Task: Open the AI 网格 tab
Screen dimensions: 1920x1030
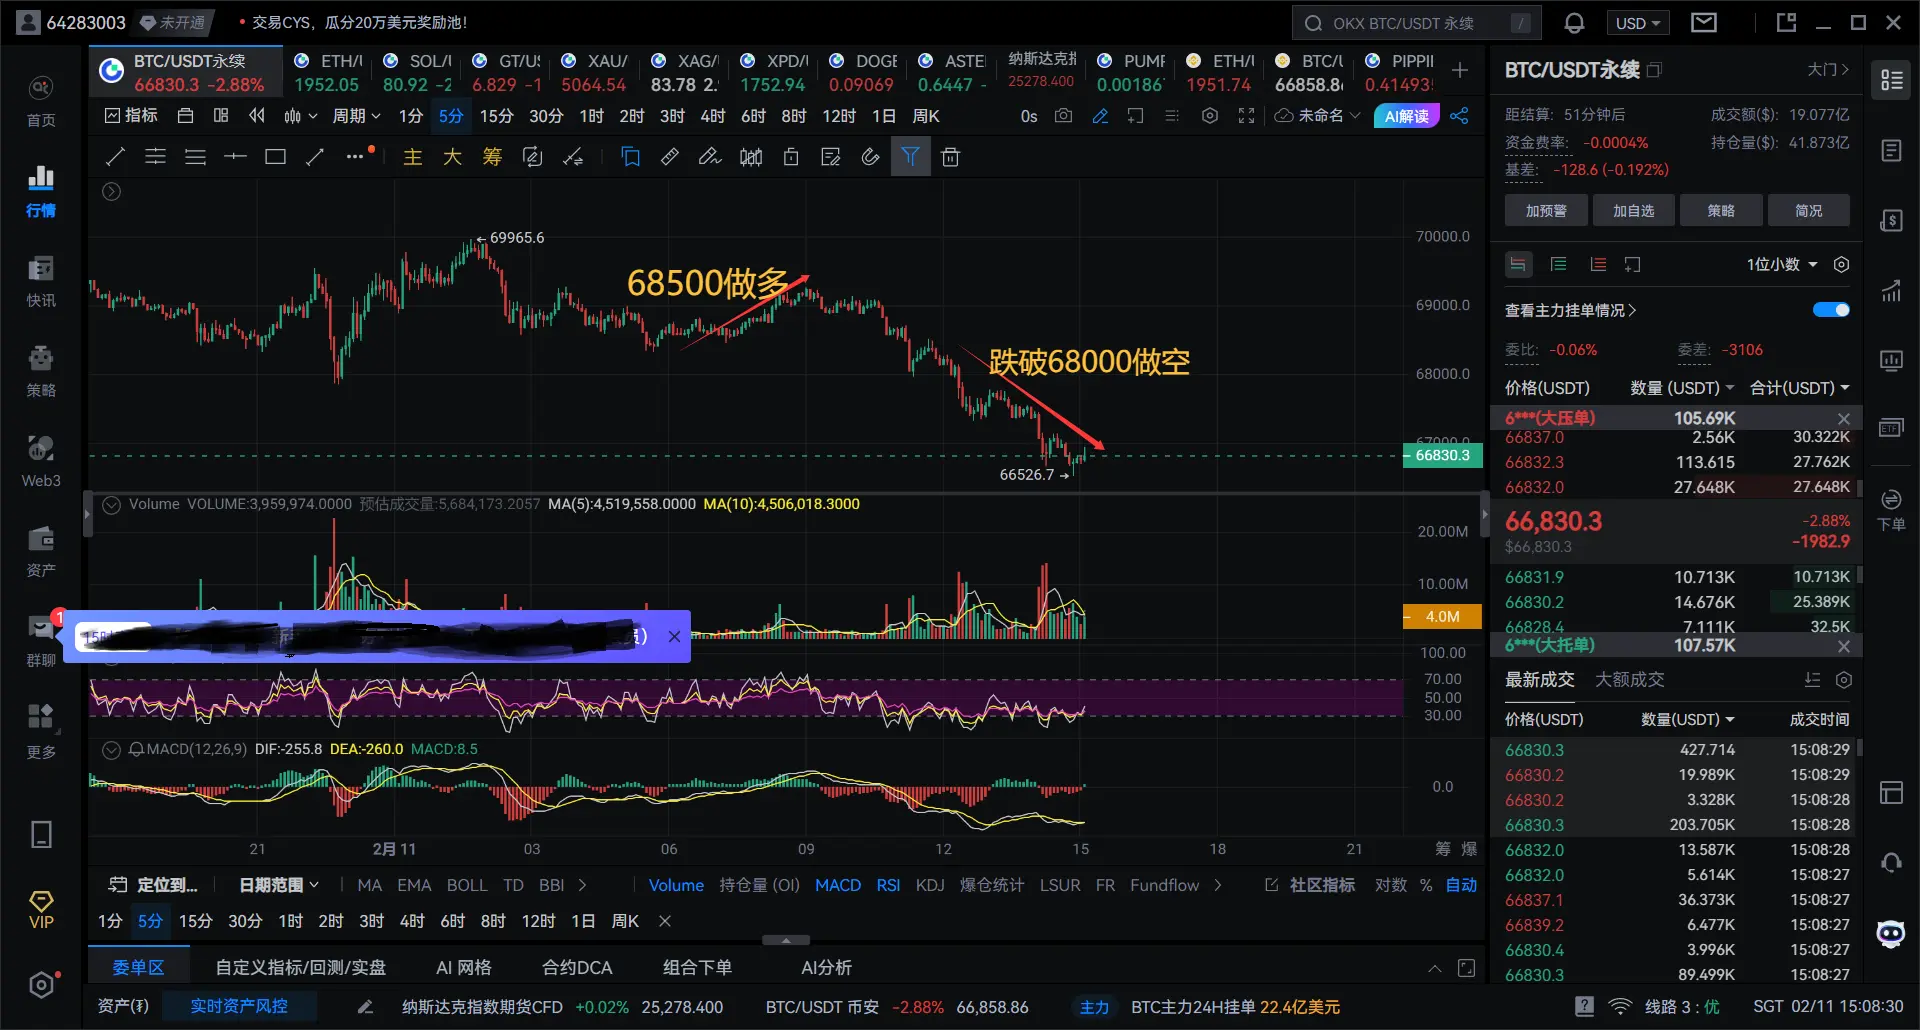Action: click(464, 967)
